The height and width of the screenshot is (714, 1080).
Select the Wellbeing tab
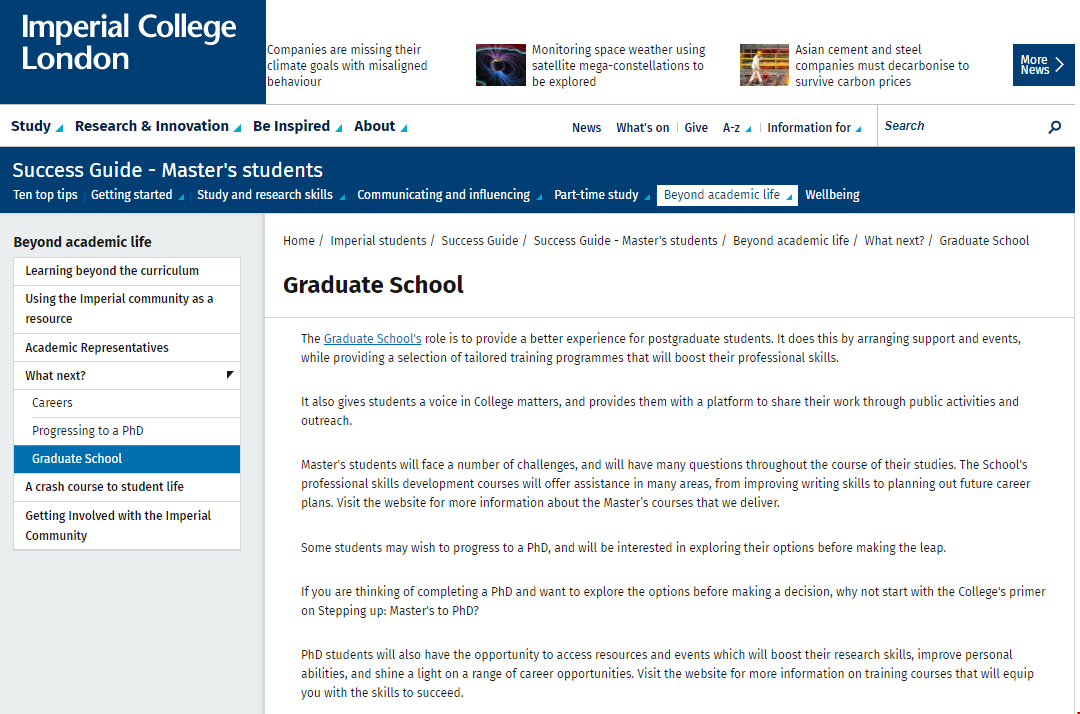tap(832, 195)
